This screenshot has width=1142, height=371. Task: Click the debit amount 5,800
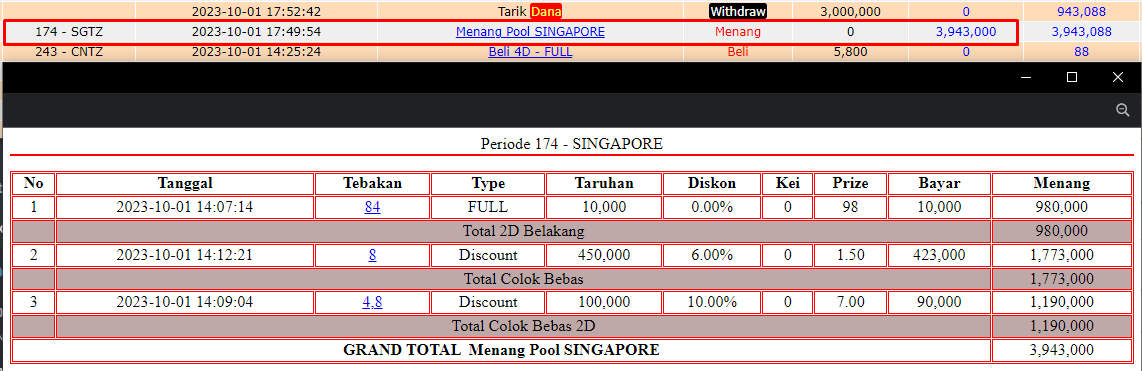click(x=851, y=52)
